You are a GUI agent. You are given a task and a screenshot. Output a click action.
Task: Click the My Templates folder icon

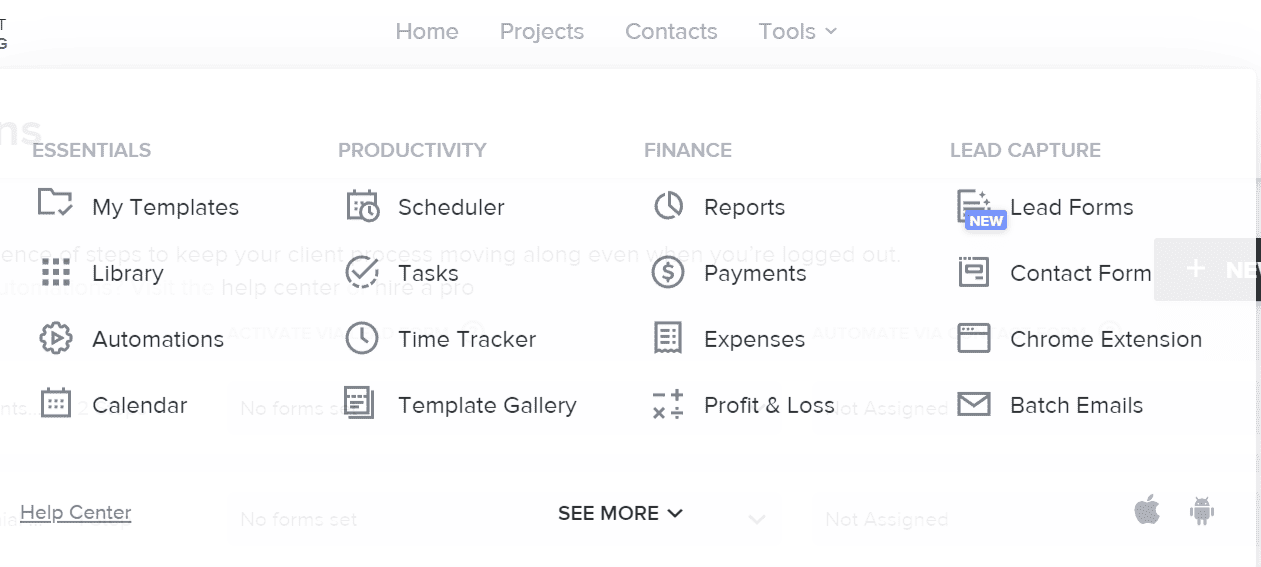(x=55, y=203)
